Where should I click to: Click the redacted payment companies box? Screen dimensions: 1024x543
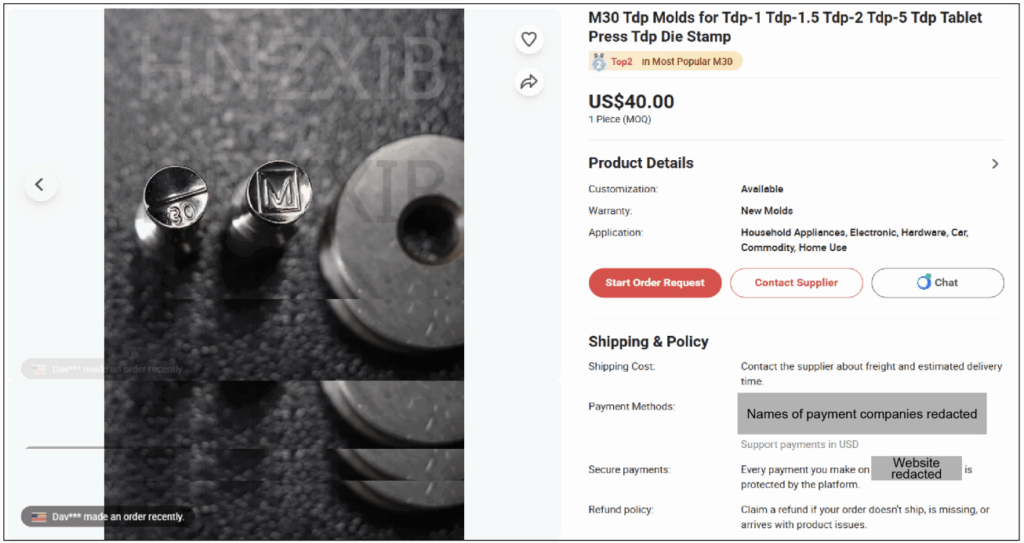[861, 414]
